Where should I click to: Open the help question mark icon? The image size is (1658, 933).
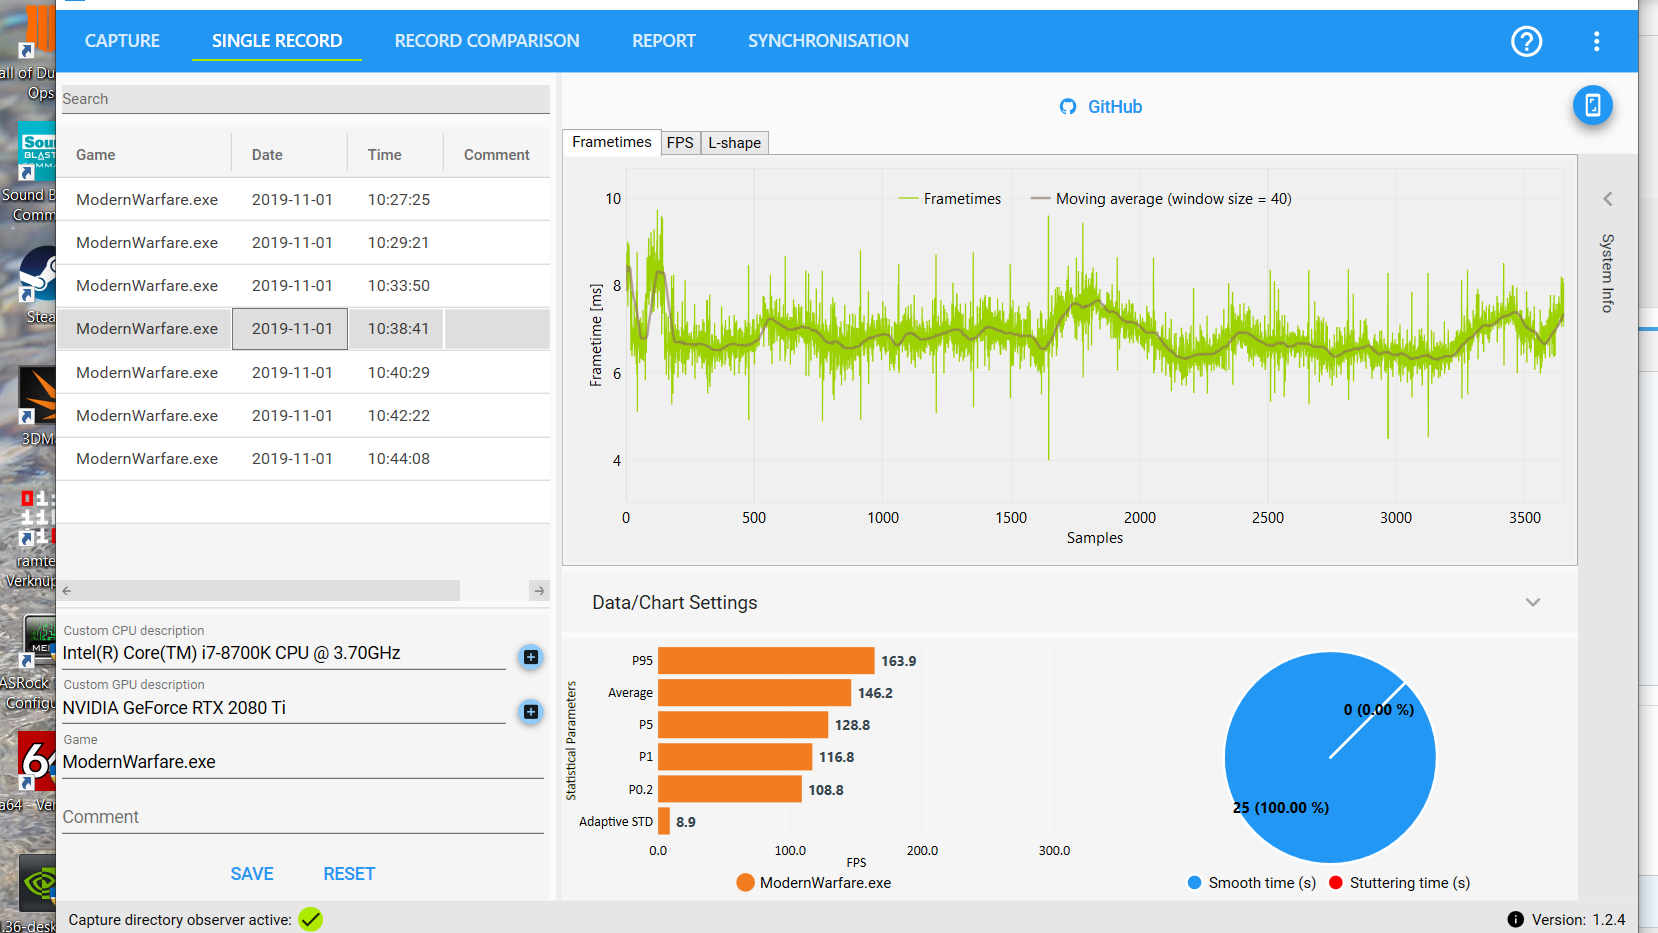(1526, 41)
